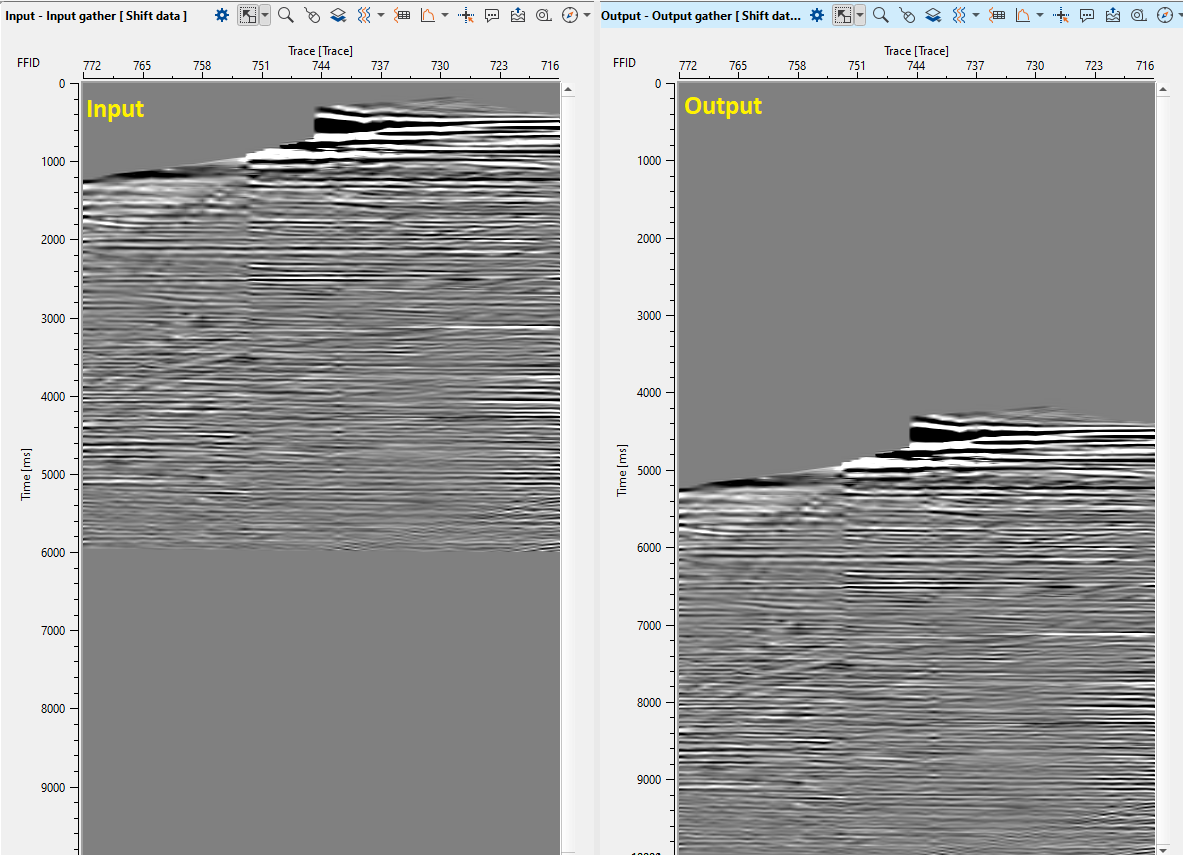
Task: Click the Trace [Trace] axis label in Input panel
Action: coord(320,50)
